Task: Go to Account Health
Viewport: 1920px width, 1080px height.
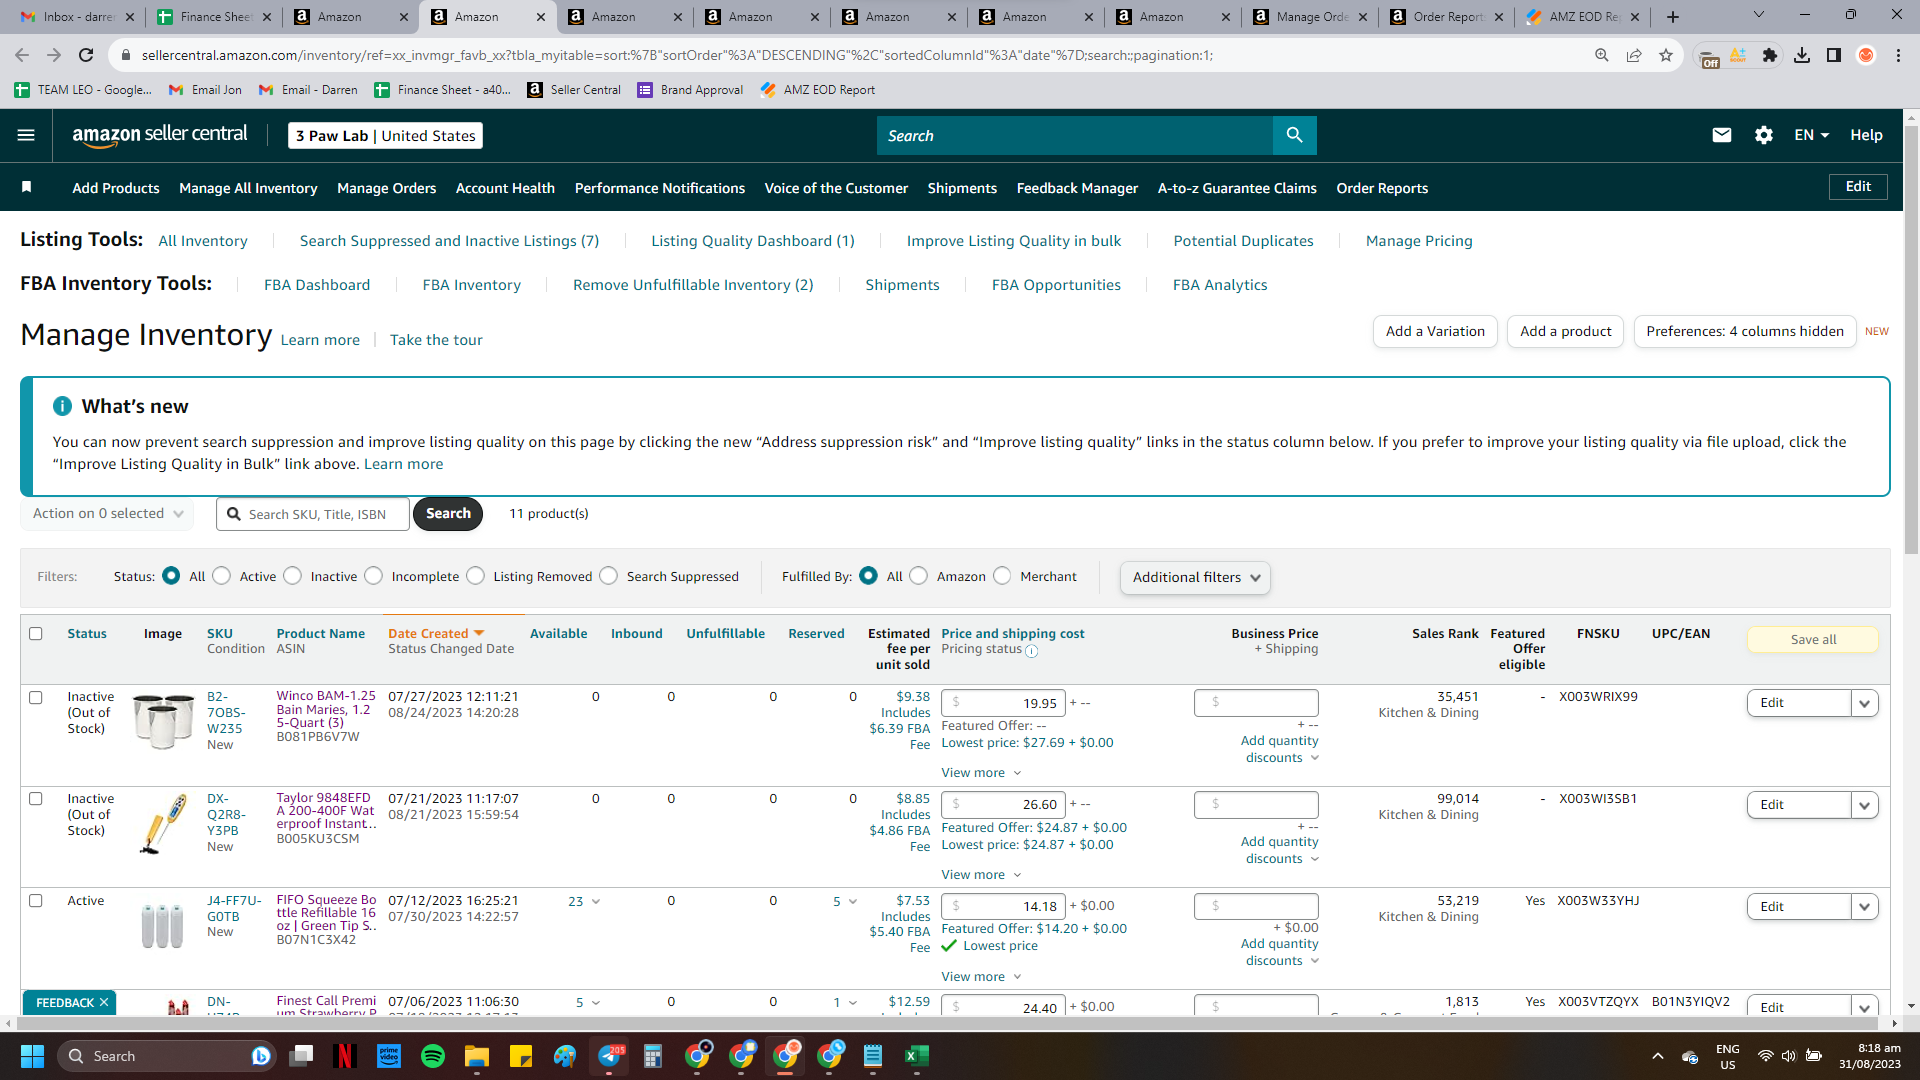Action: (x=505, y=188)
